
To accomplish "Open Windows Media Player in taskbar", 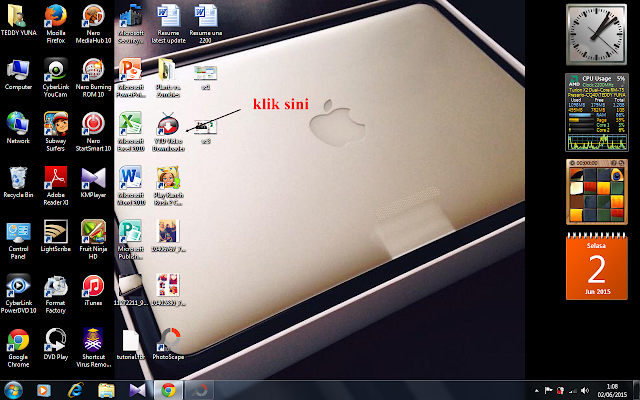I will pos(43,391).
